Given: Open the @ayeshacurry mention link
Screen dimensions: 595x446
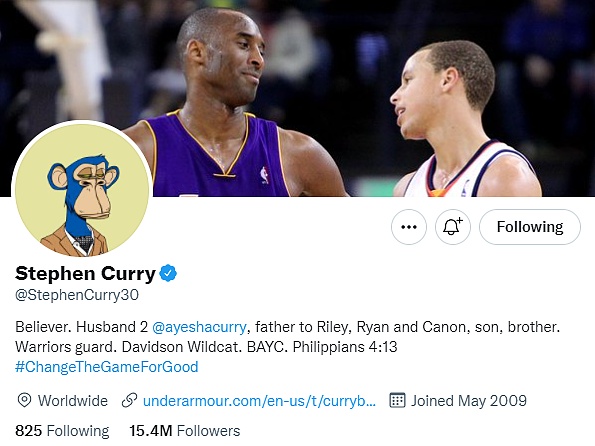Looking at the screenshot, I should click(199, 327).
